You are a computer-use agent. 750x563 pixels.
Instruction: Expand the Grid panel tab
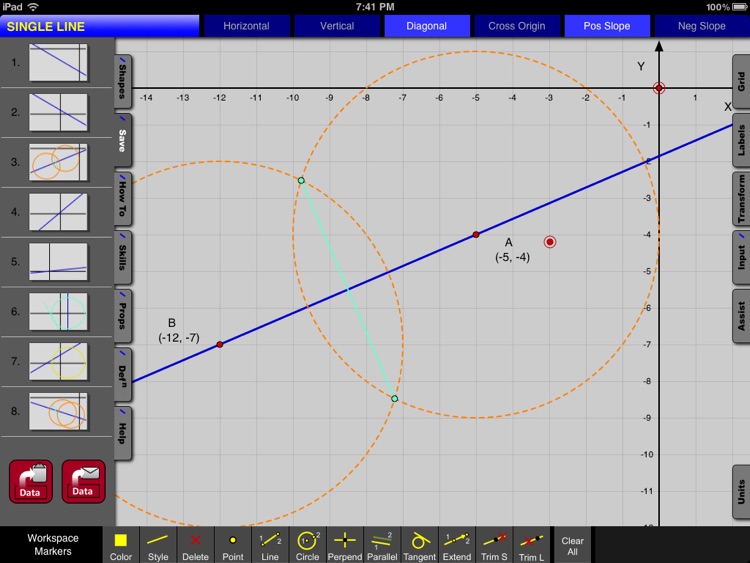click(741, 81)
